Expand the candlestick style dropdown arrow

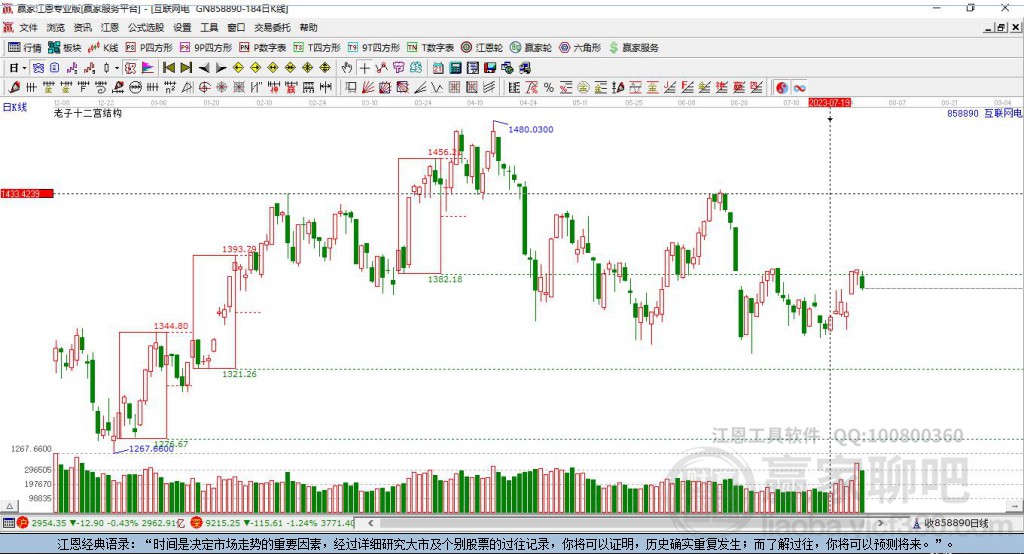(x=117, y=68)
